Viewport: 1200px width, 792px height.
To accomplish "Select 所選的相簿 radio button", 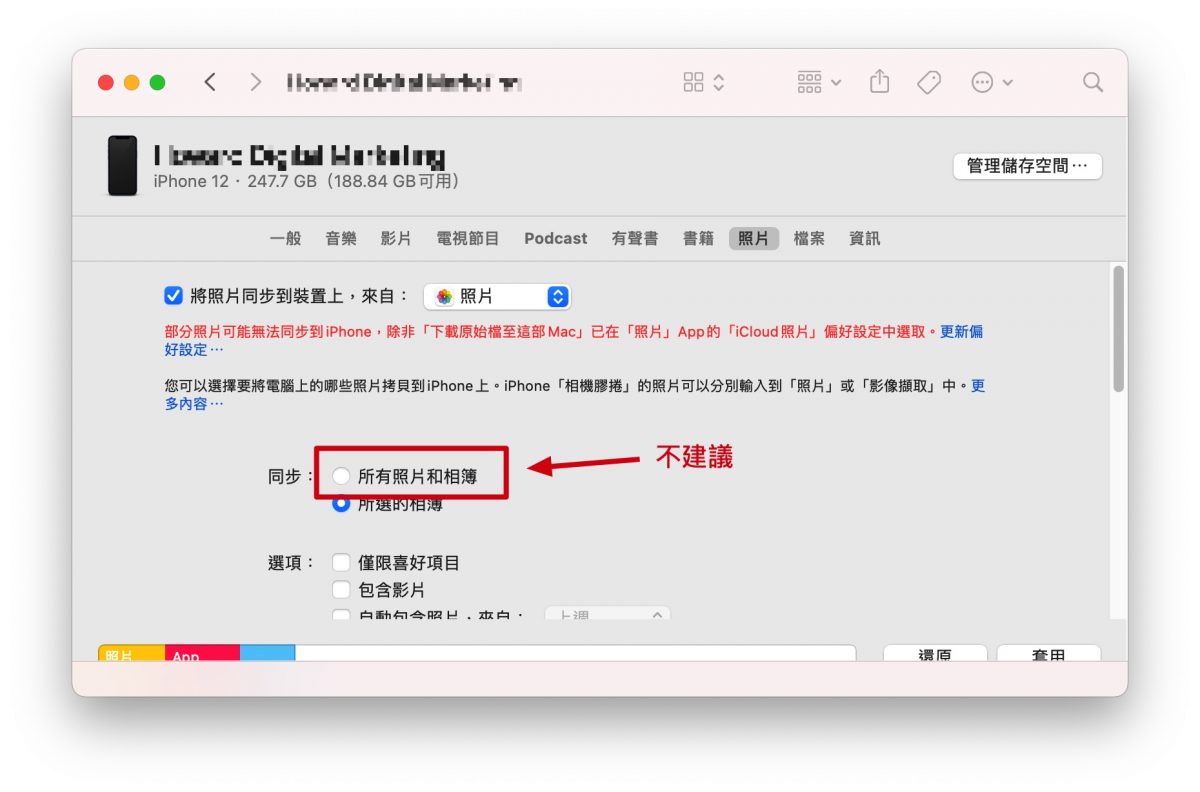I will 341,504.
